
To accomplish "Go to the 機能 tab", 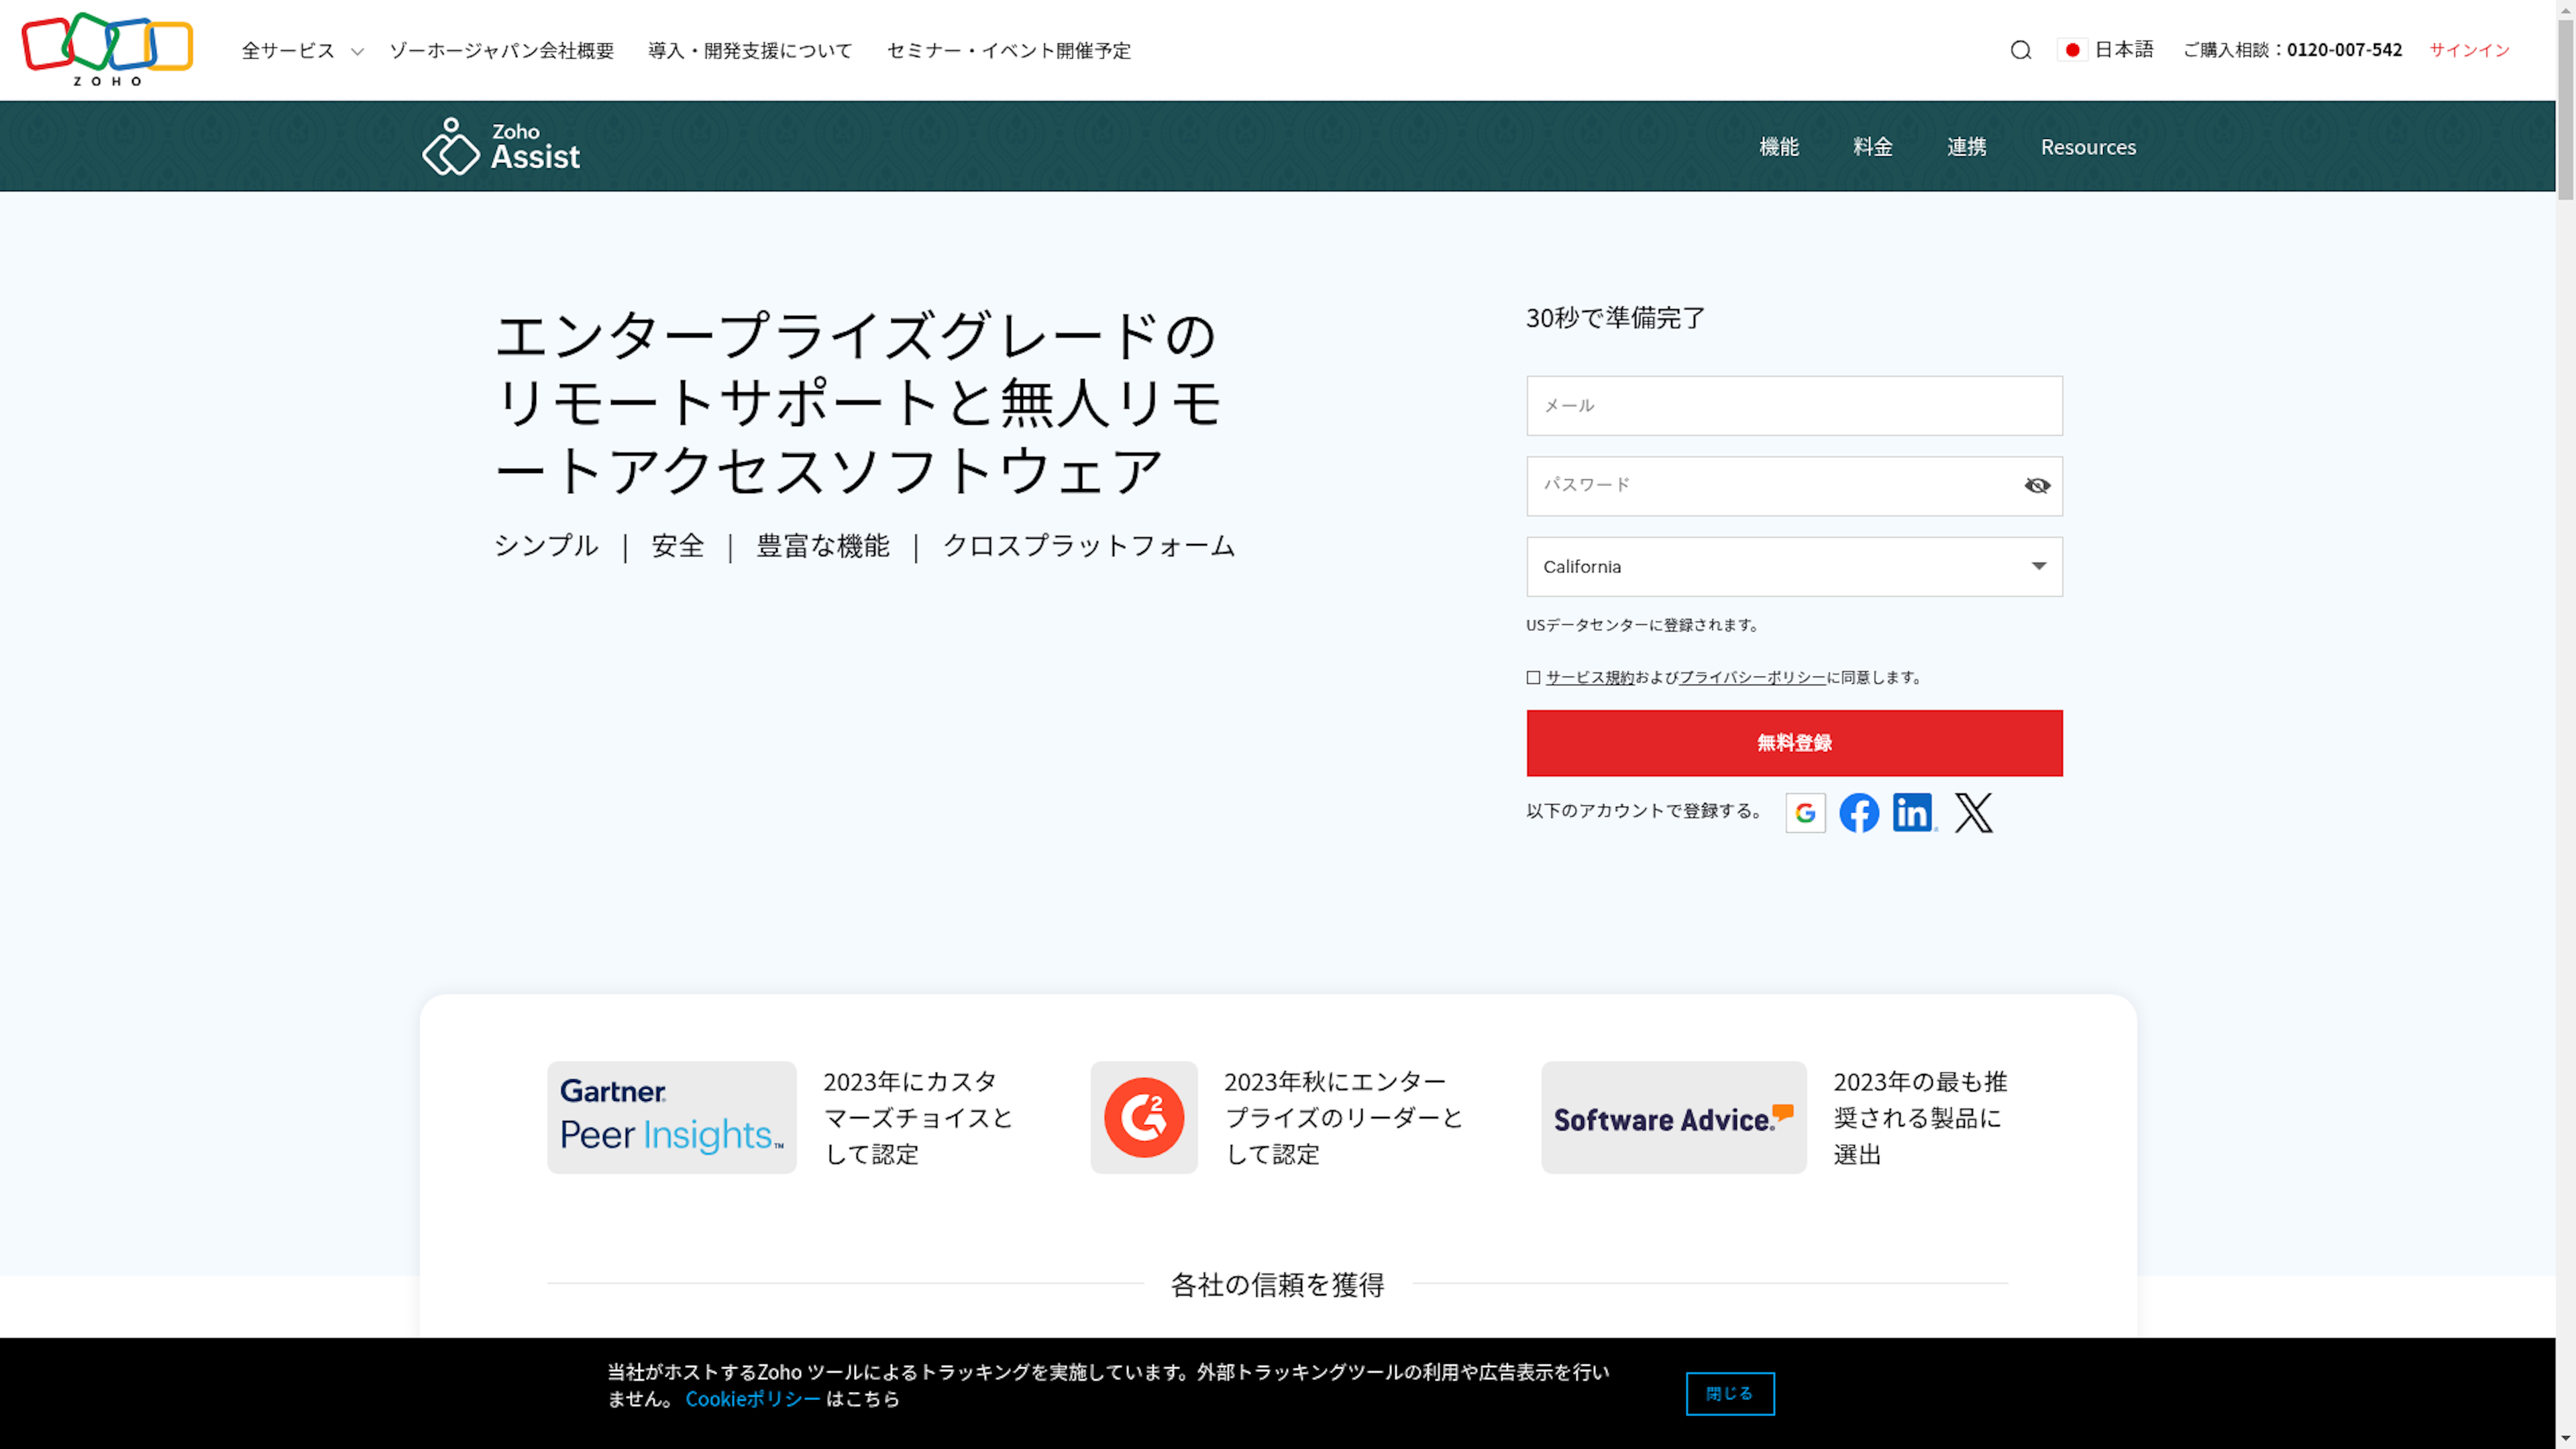I will pyautogui.click(x=1778, y=147).
